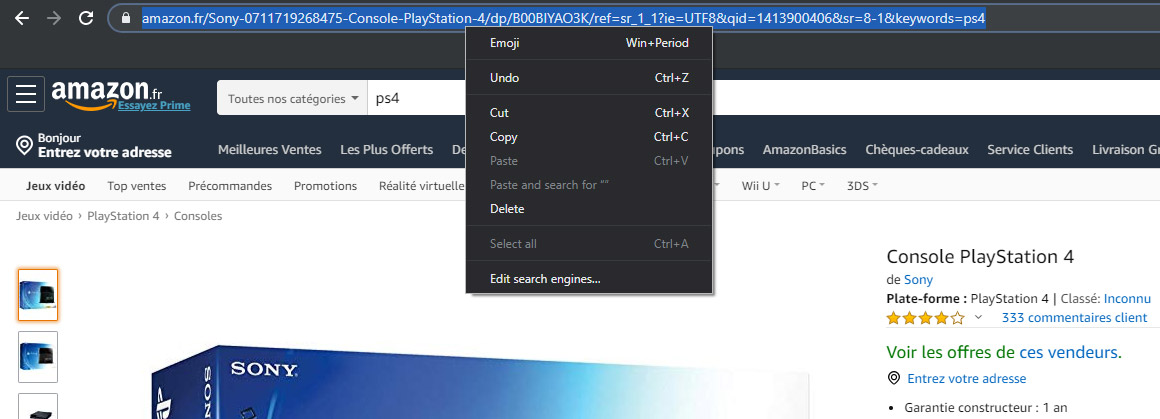The image size is (1160, 419).
Task: Click the Amazon.fr logo
Action: pyautogui.click(x=107, y=93)
